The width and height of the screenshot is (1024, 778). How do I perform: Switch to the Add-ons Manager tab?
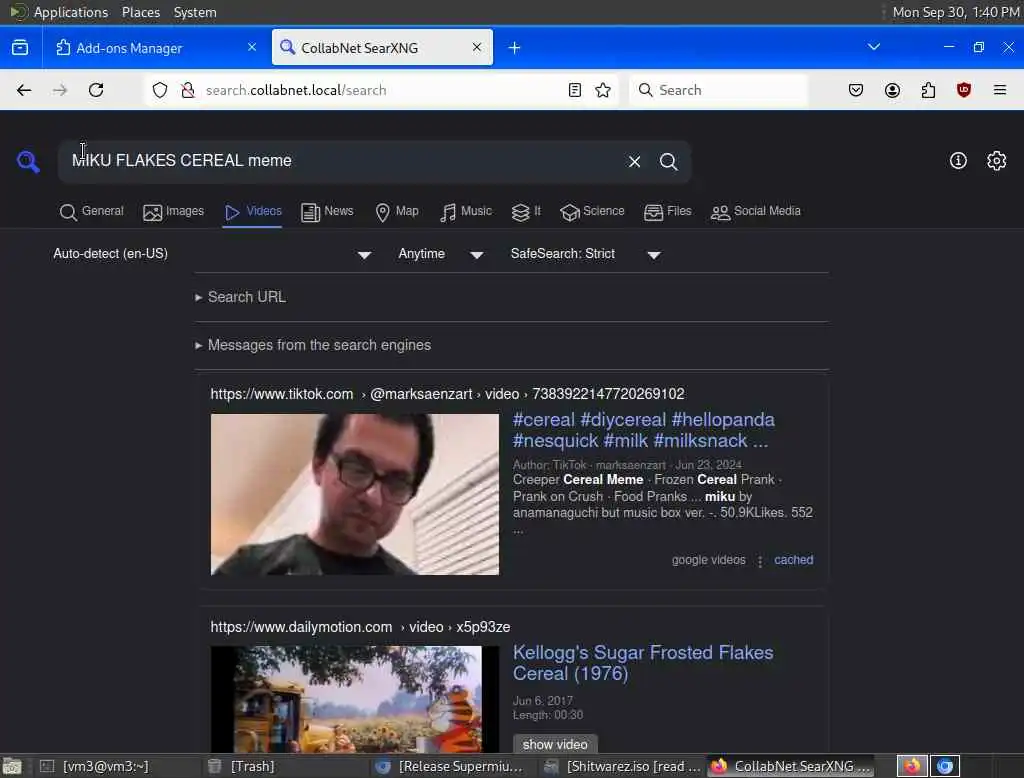pyautogui.click(x=156, y=48)
